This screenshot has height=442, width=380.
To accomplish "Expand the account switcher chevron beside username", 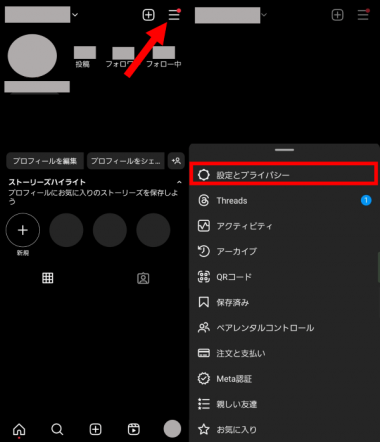I will point(75,15).
